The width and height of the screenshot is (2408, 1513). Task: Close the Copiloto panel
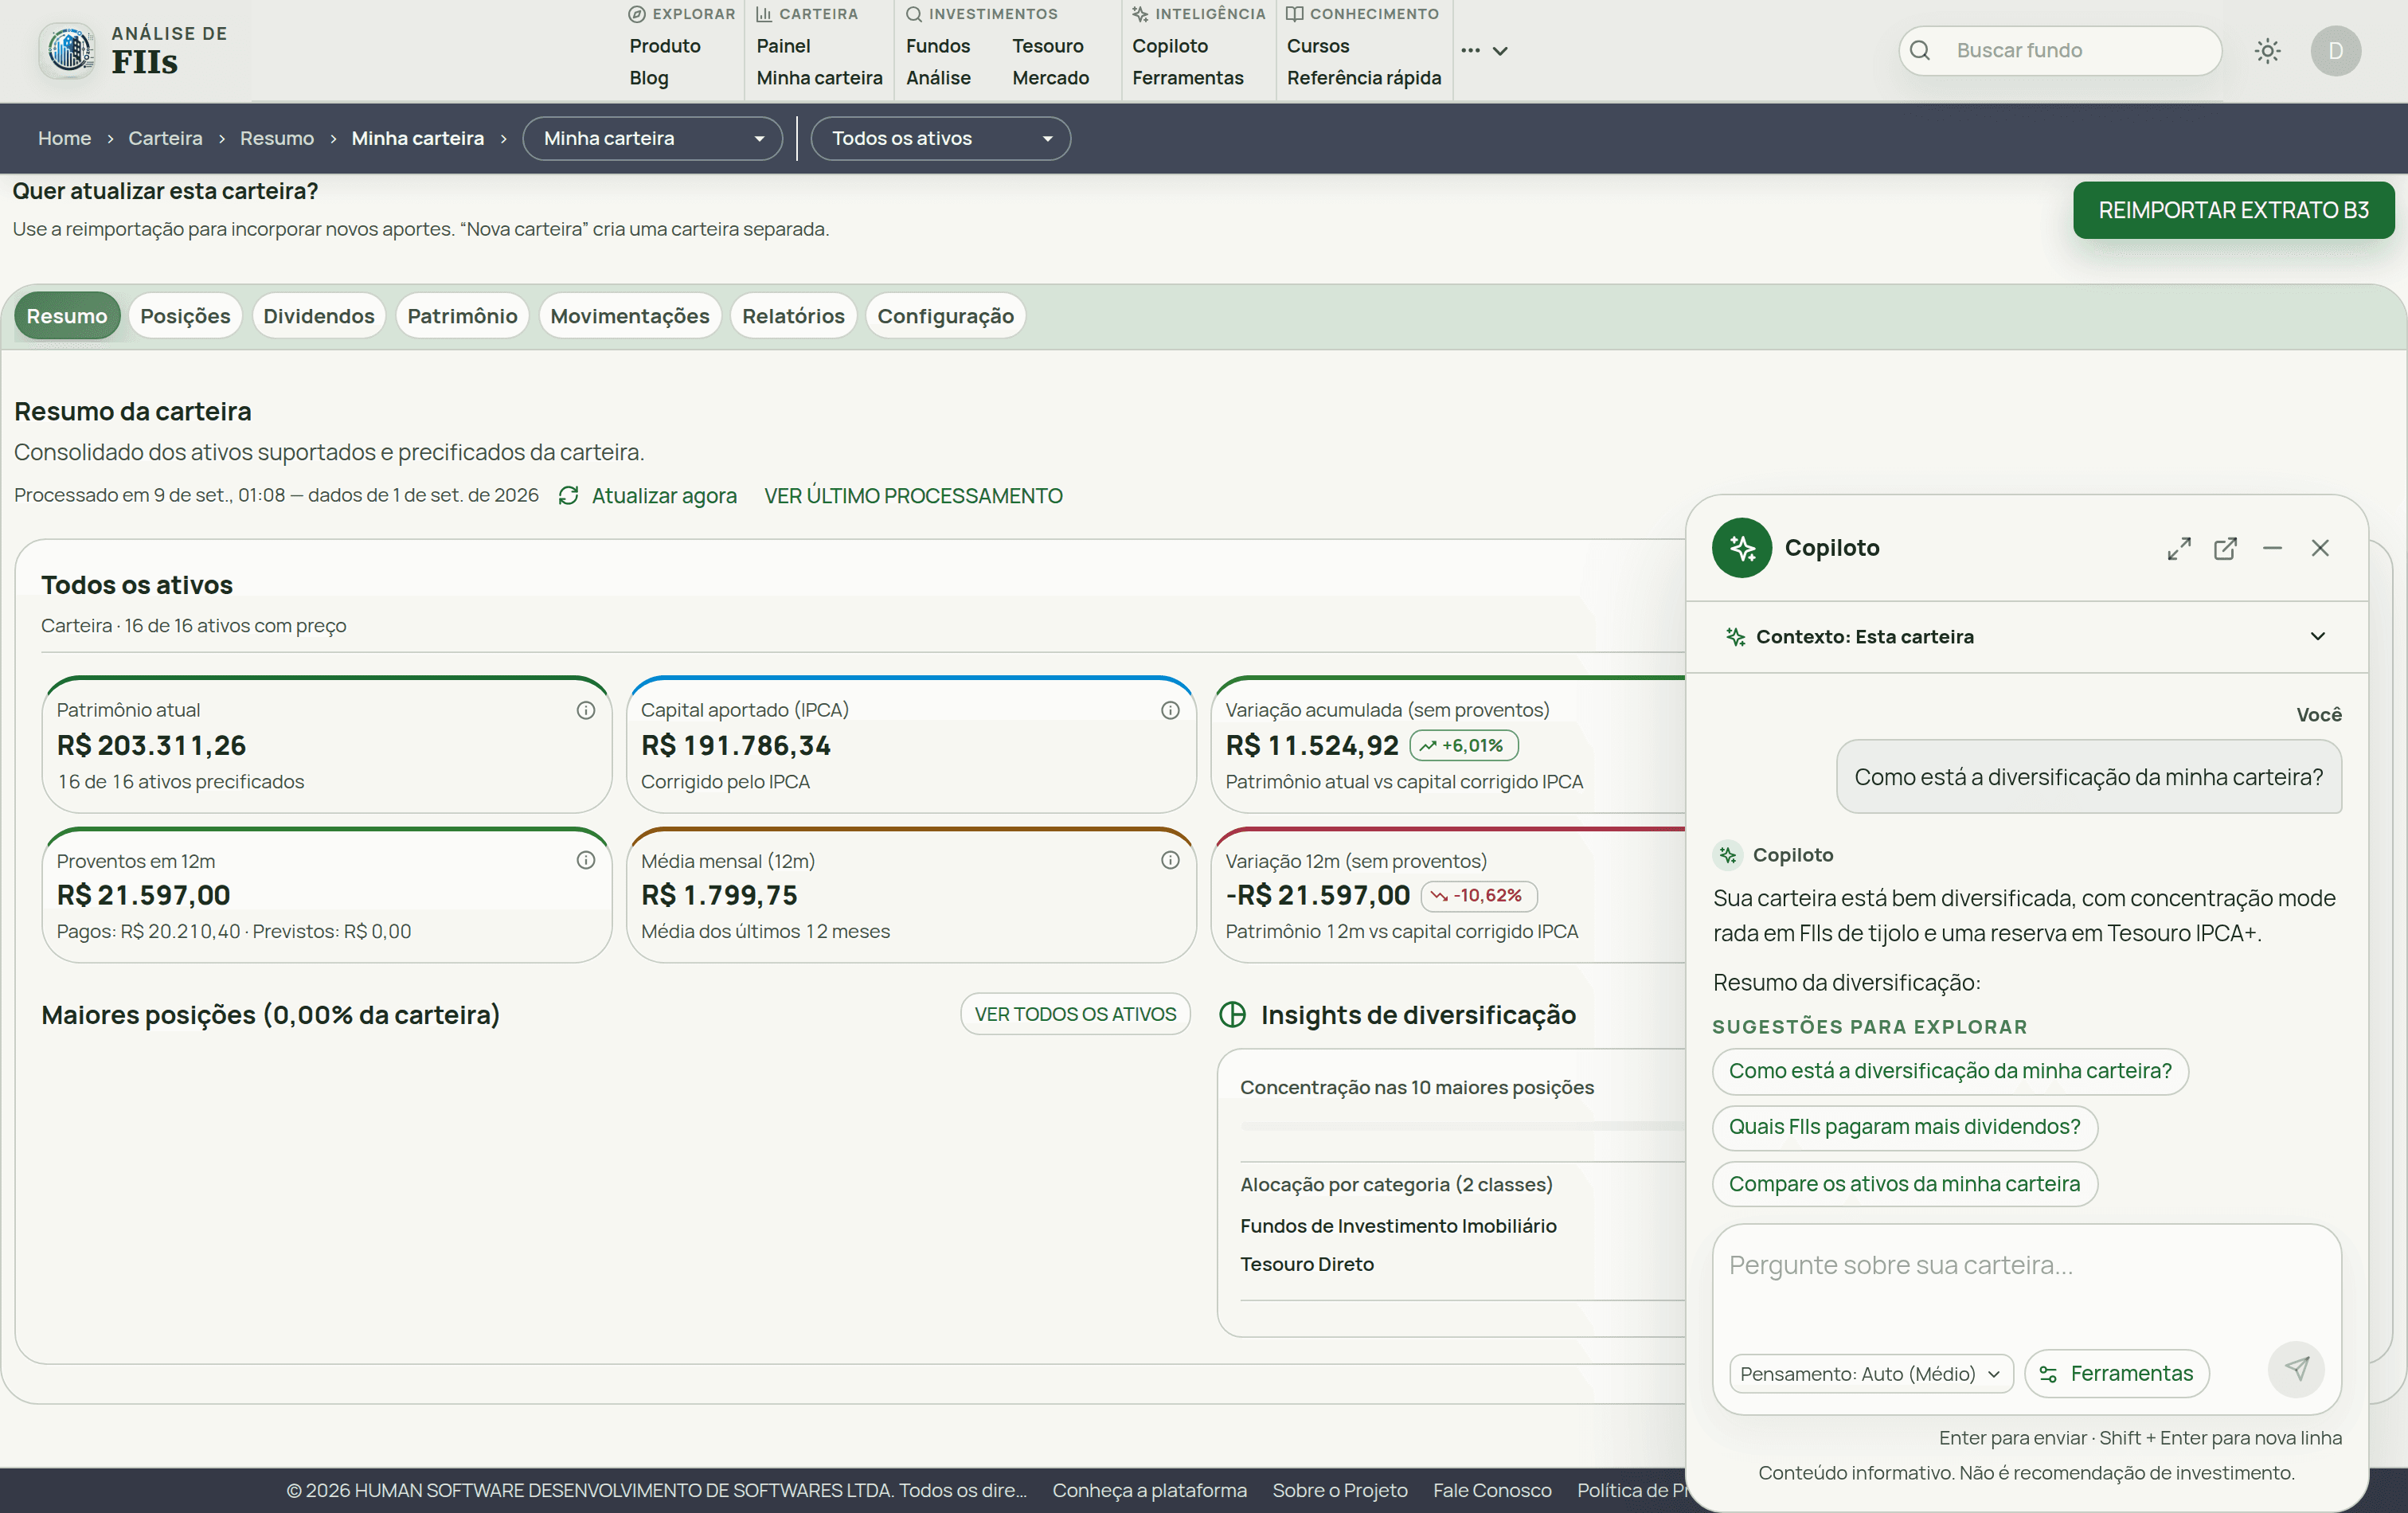click(x=2320, y=548)
